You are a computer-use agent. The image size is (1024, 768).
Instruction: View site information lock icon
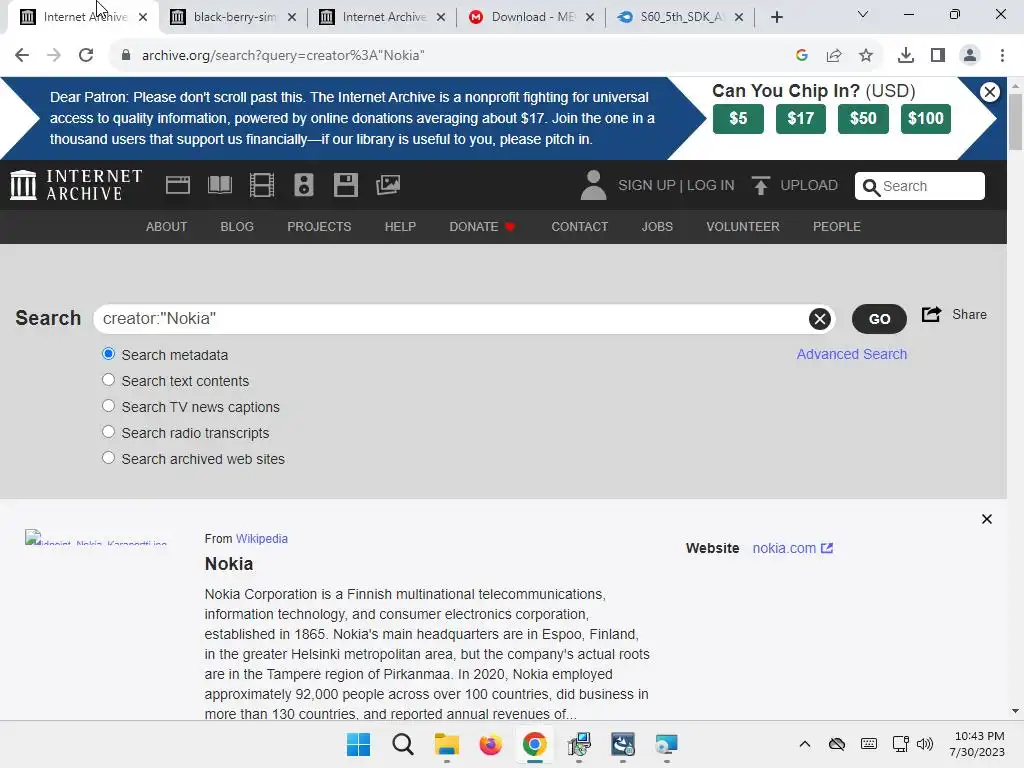click(x=126, y=56)
